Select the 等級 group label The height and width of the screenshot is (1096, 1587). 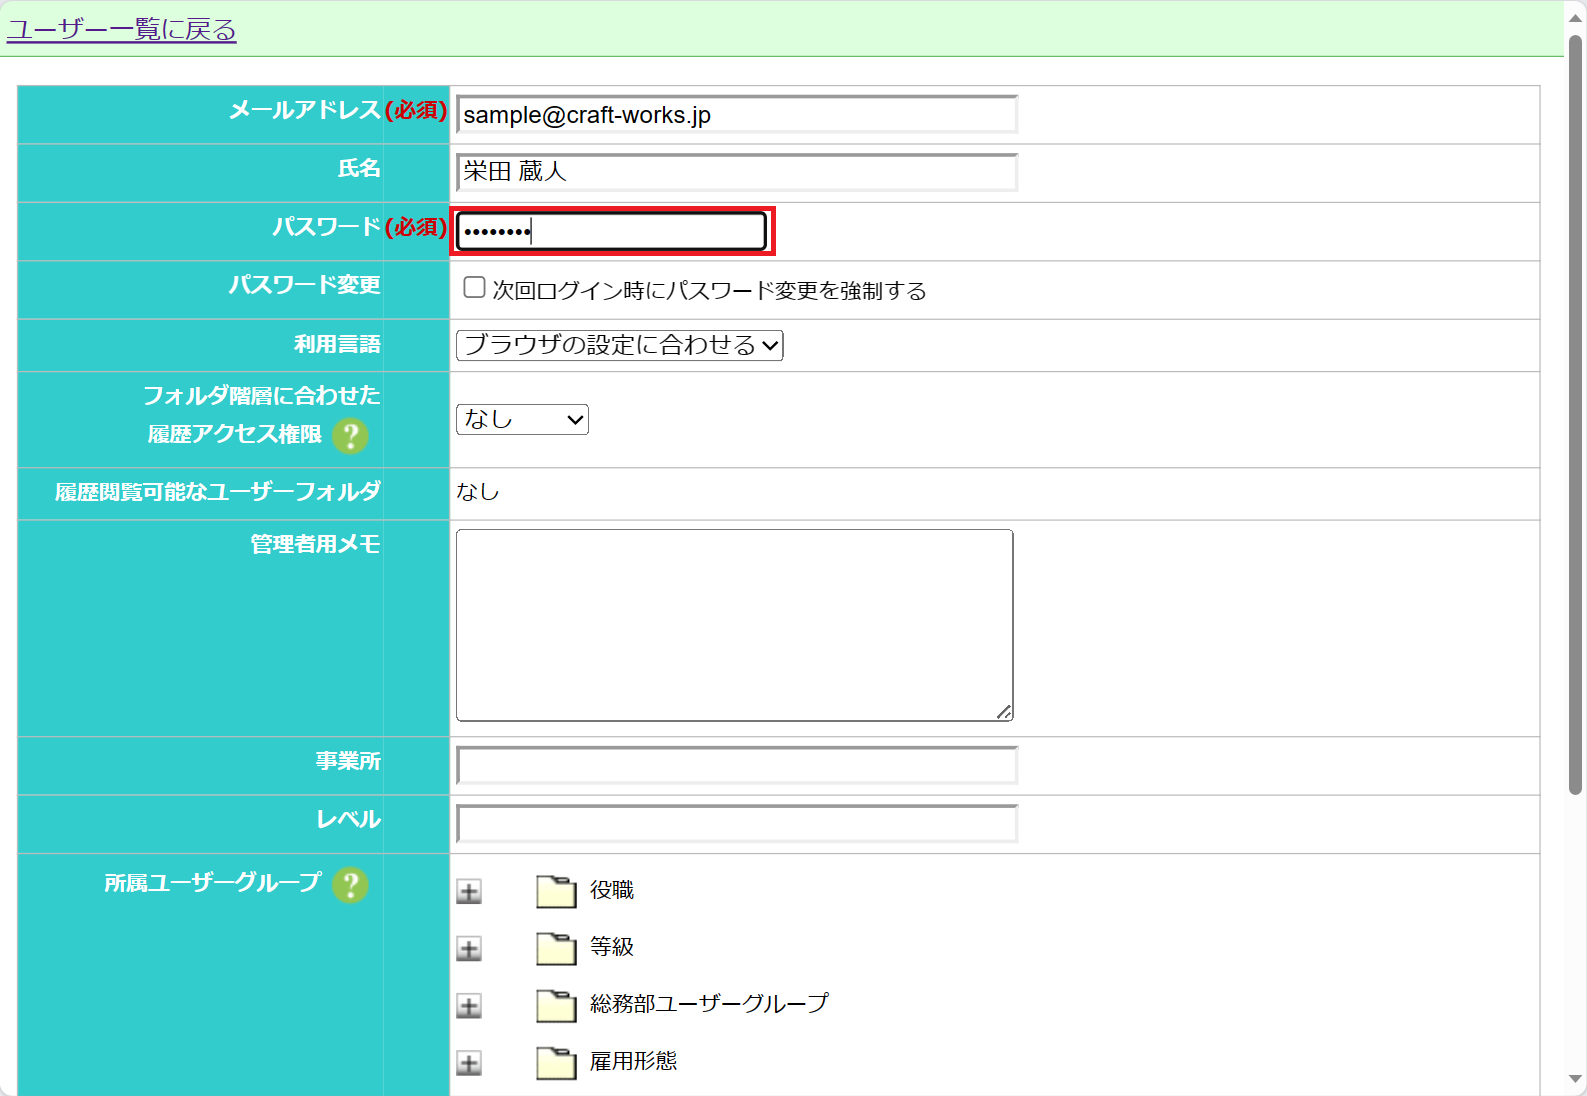coord(612,946)
